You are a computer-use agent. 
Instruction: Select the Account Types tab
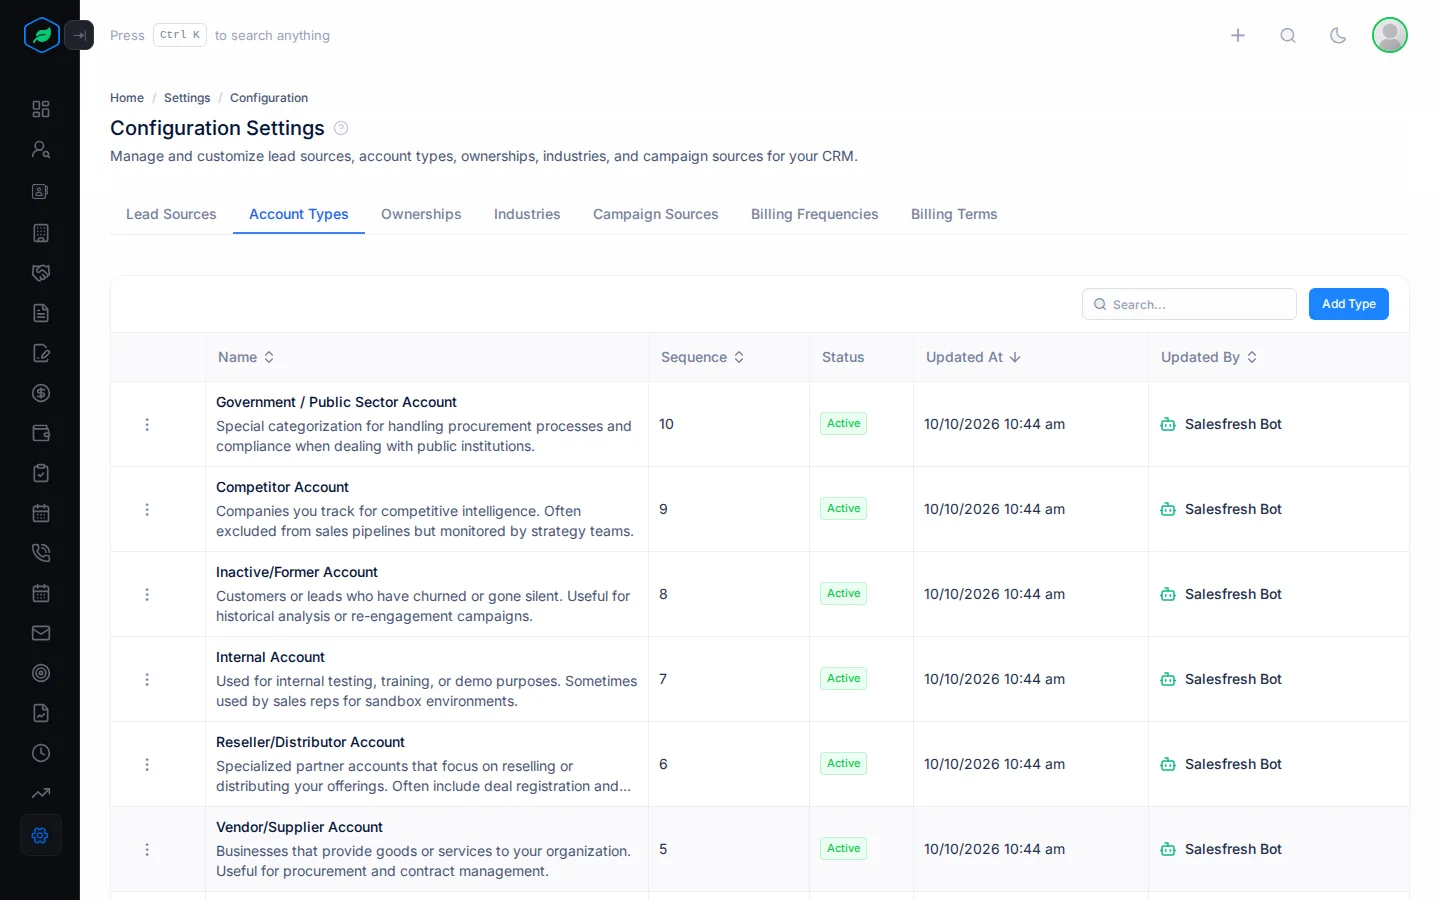pyautogui.click(x=299, y=214)
